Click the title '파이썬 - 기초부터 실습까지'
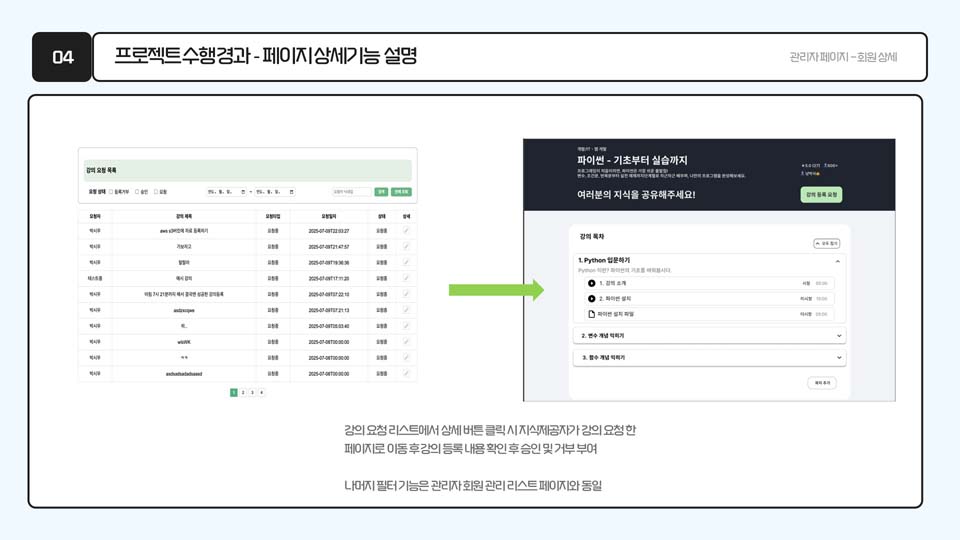 (632, 160)
